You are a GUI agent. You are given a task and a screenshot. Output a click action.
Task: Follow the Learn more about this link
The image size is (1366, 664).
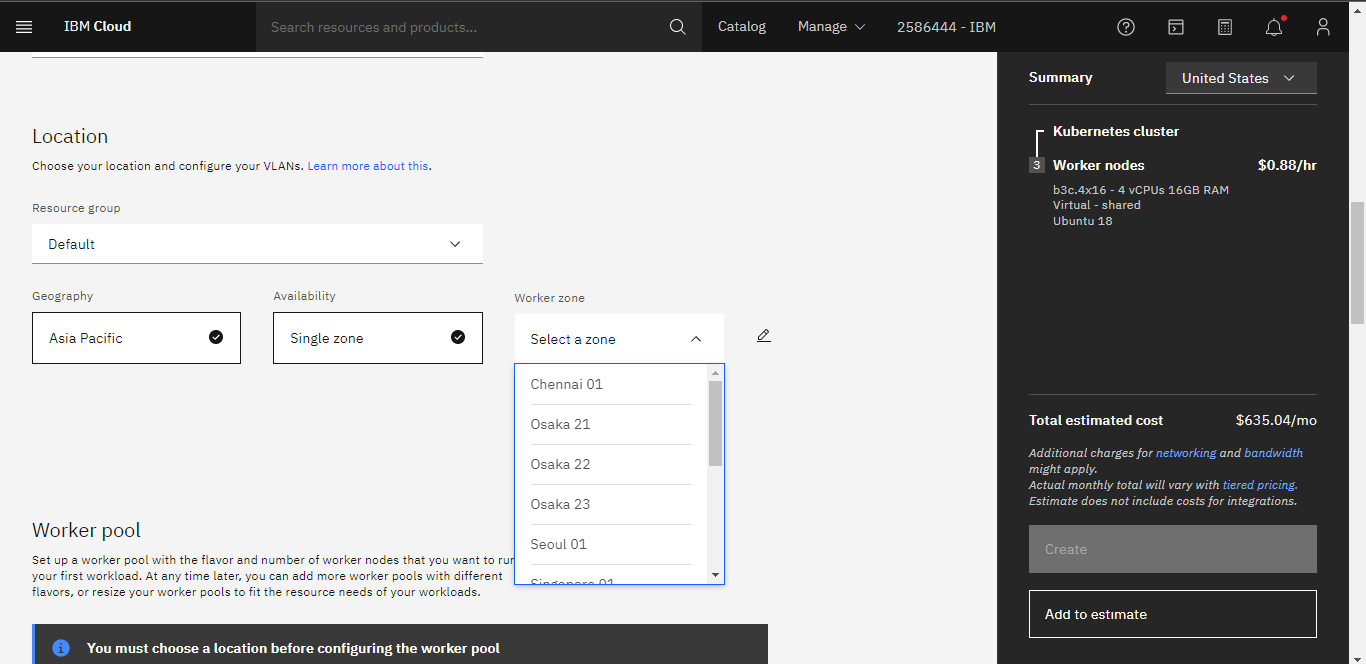click(x=368, y=166)
